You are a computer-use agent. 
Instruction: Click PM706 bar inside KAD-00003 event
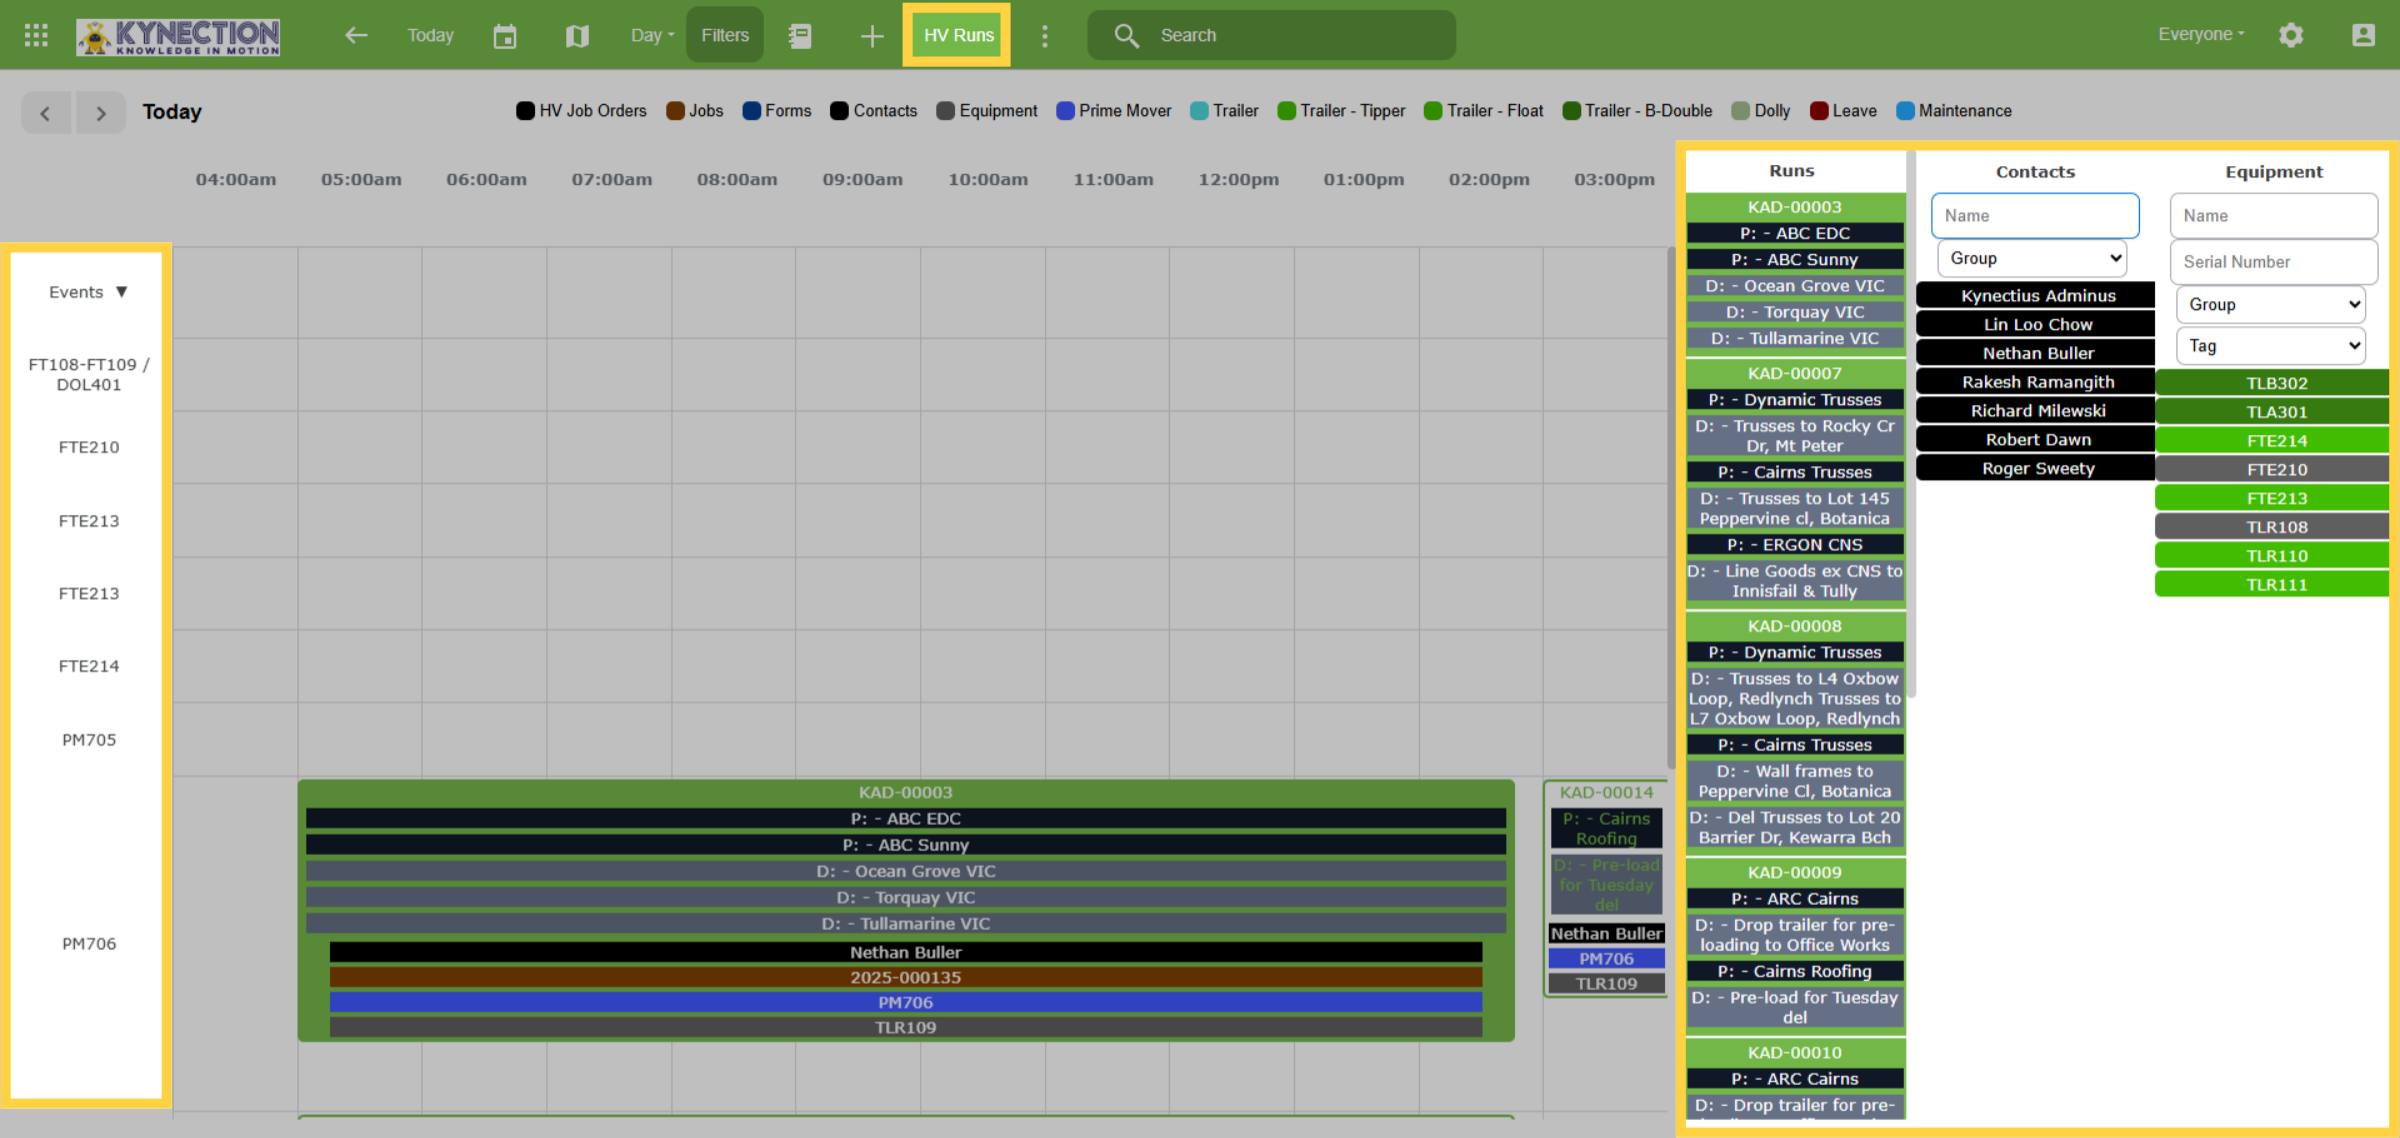(x=906, y=1002)
